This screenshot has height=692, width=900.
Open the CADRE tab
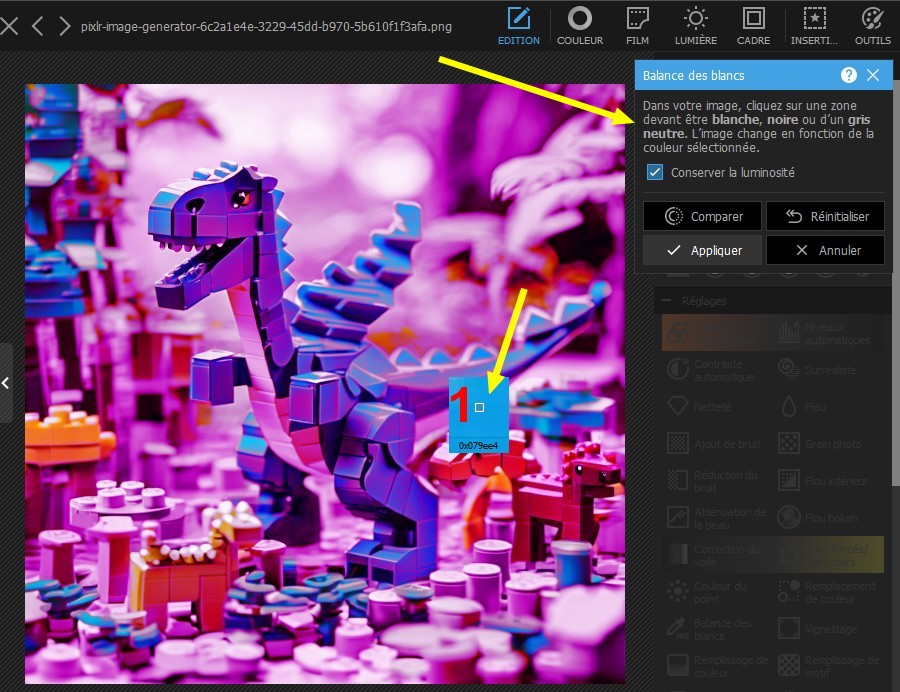point(753,26)
